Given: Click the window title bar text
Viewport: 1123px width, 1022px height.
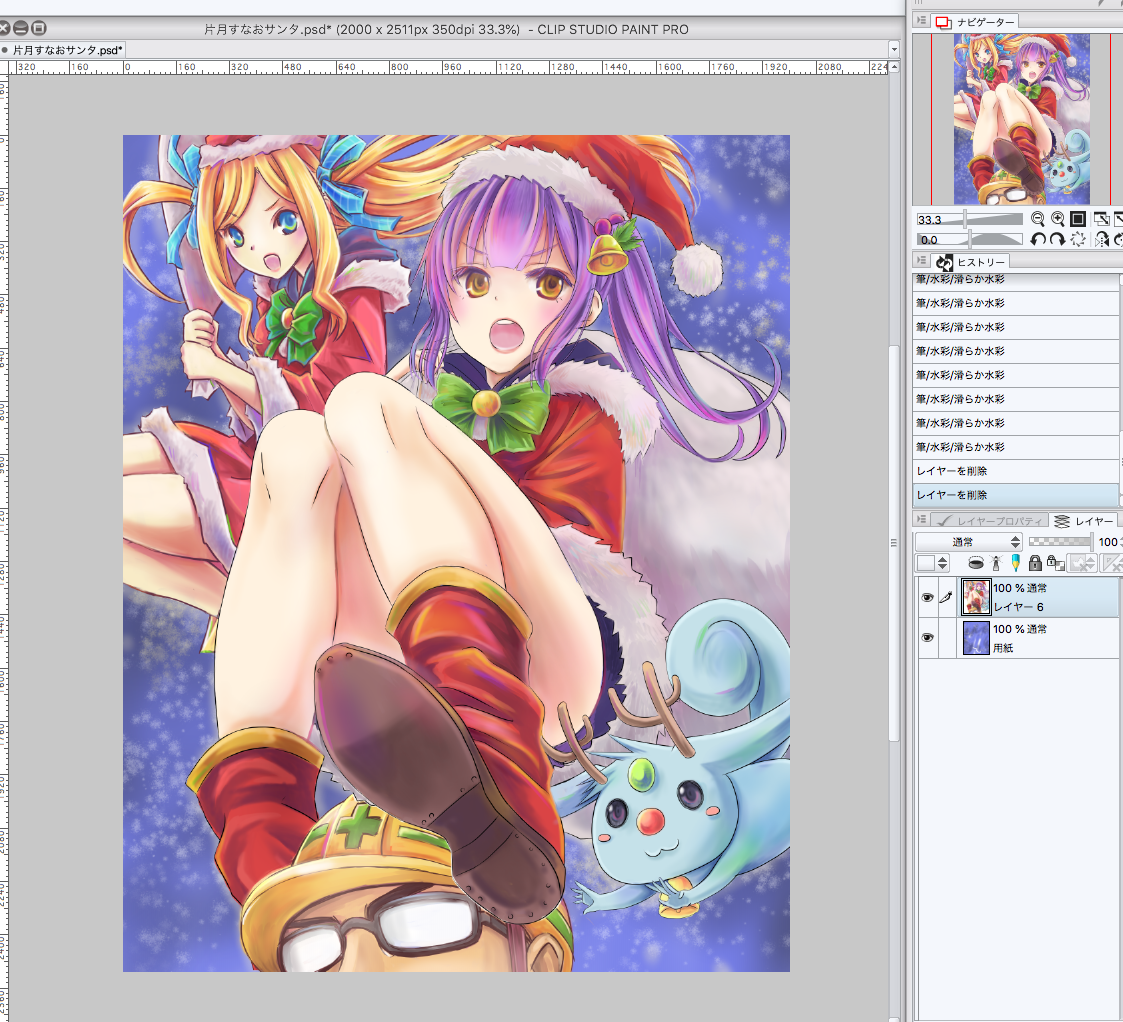Looking at the screenshot, I should tap(446, 29).
